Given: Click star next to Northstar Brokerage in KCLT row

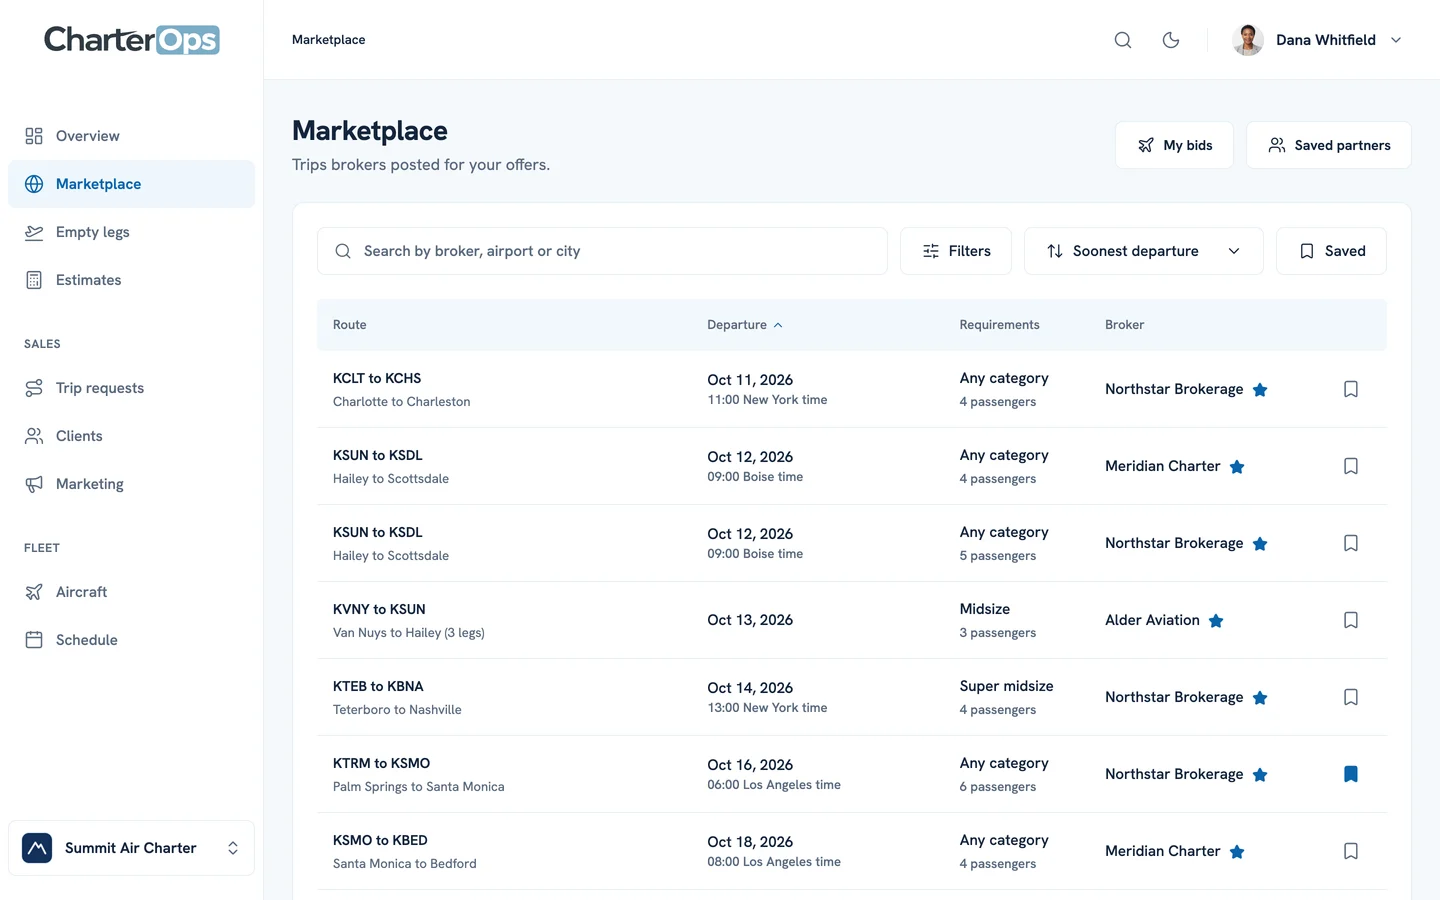Looking at the screenshot, I should [x=1260, y=390].
